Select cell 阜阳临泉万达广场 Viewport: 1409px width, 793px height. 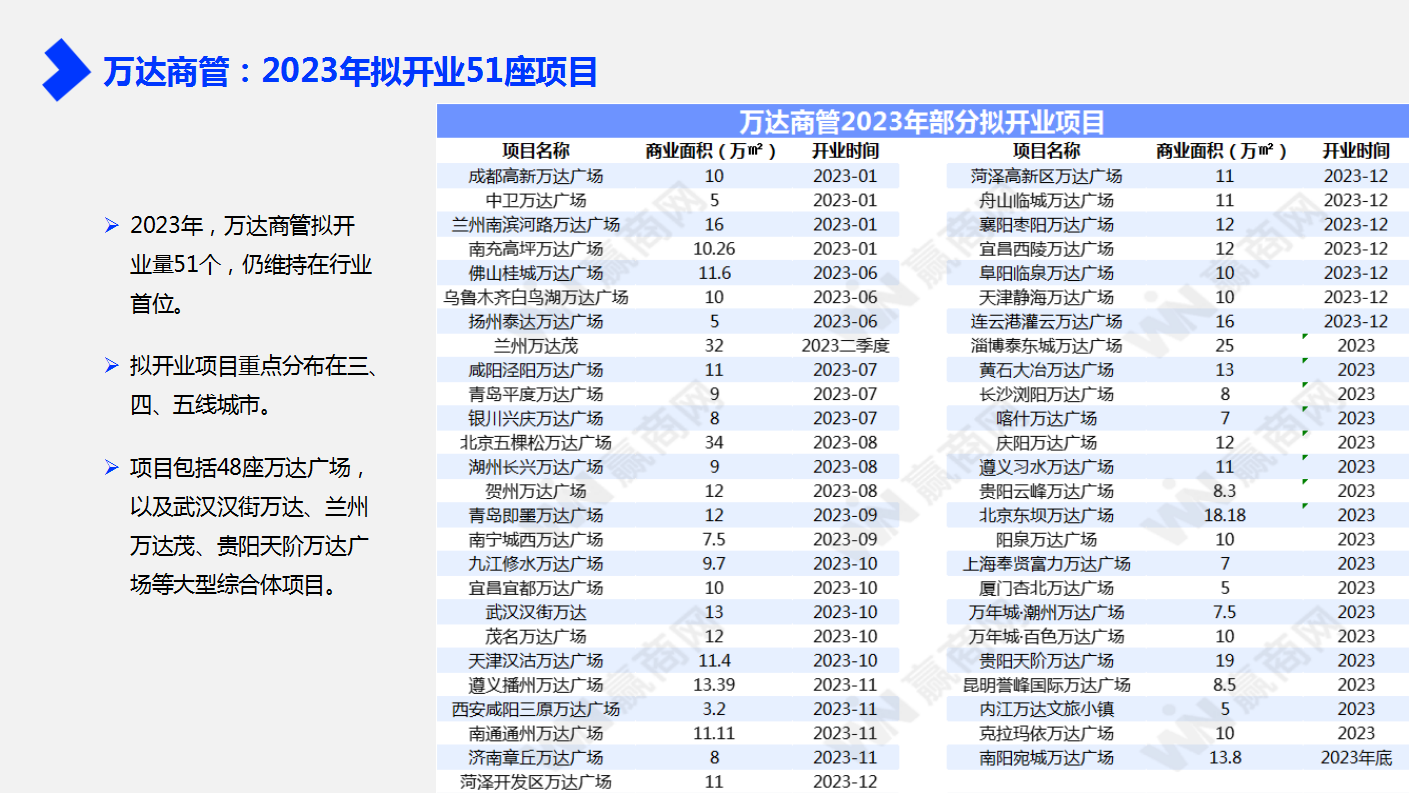(1046, 273)
